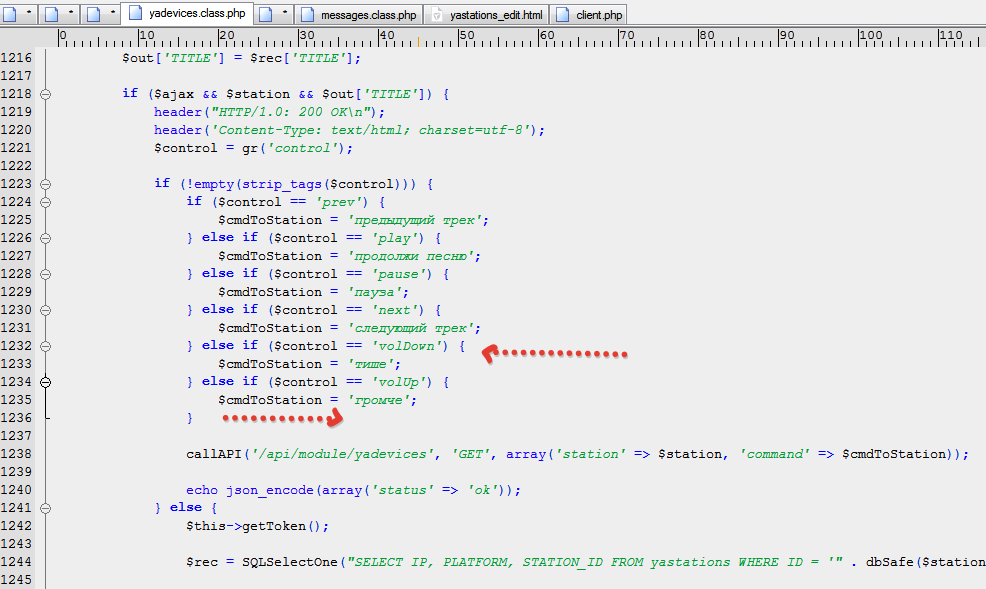Click the HTML file icon on yastations_edit.html tab

pos(436,14)
